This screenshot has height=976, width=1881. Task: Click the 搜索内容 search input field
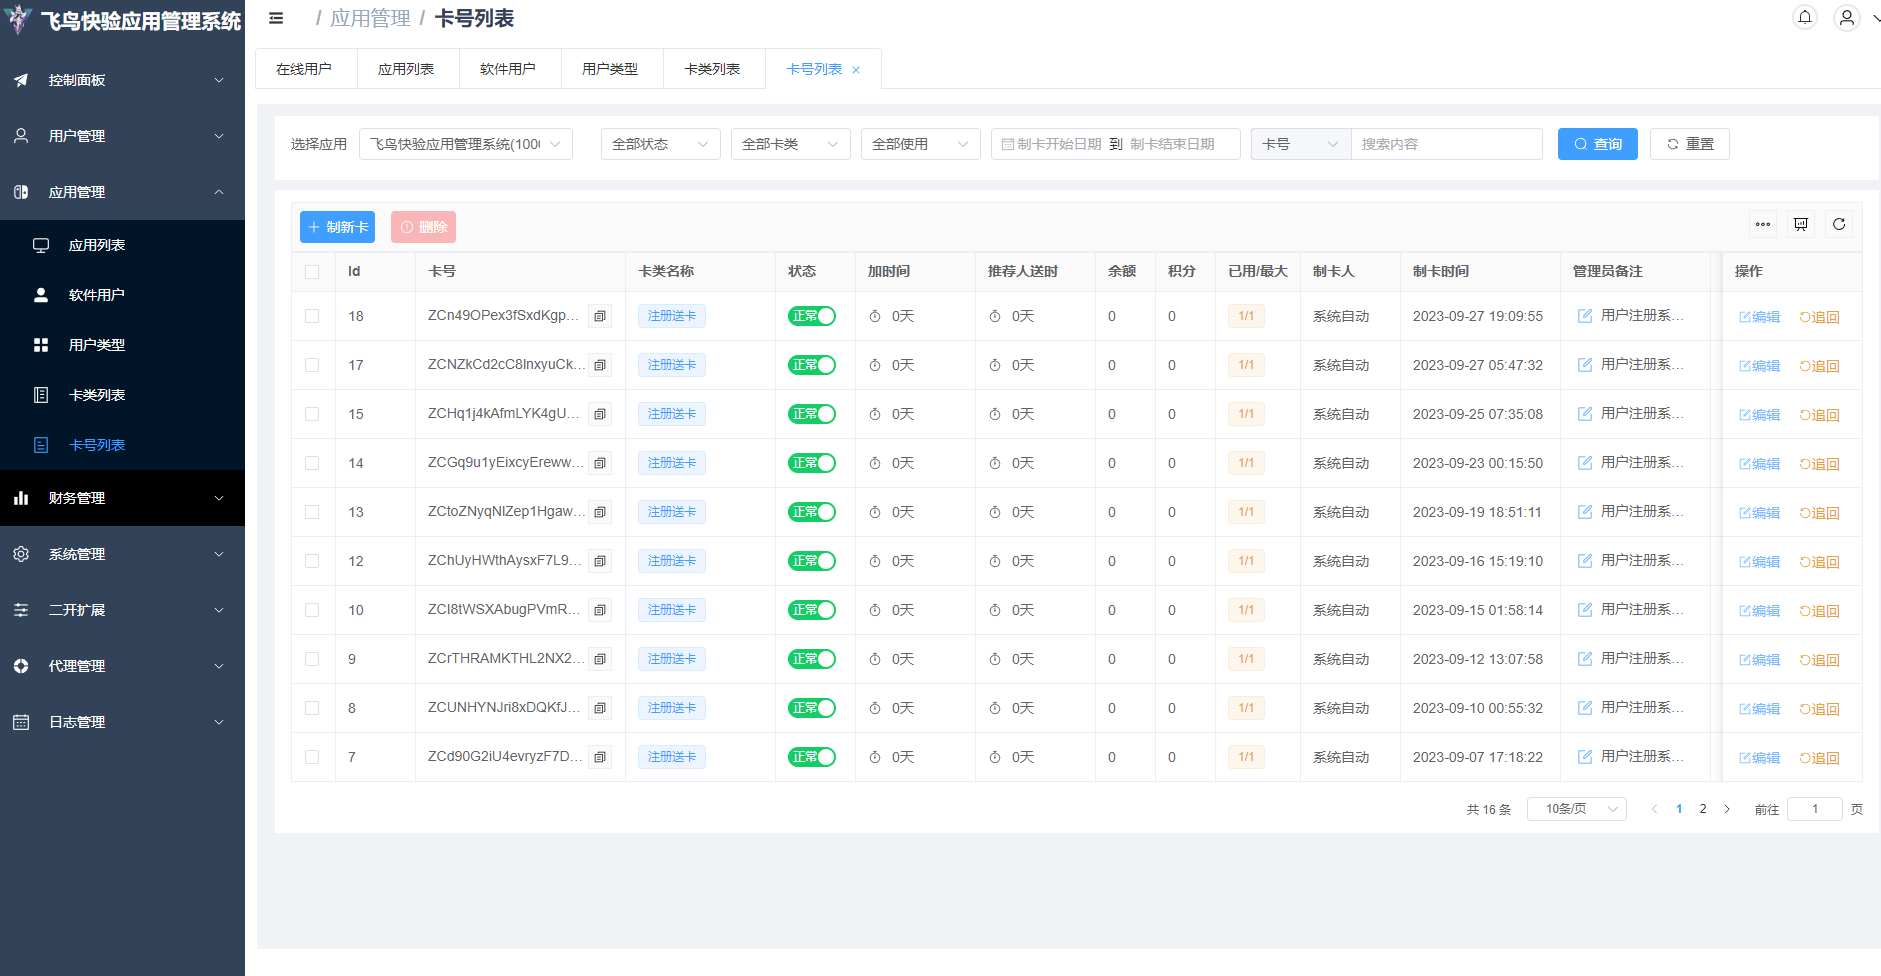[x=1445, y=144]
